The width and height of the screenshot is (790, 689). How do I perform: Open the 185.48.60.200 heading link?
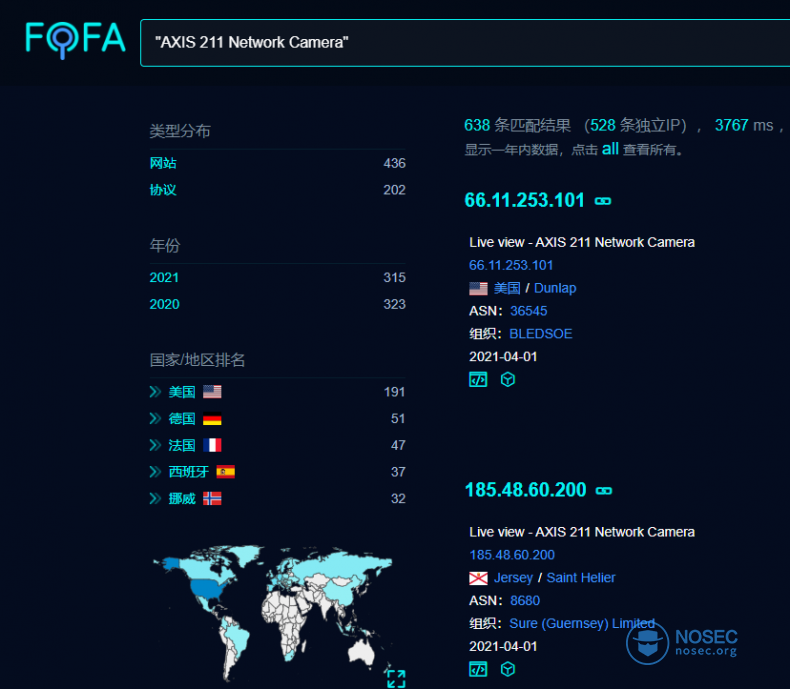tap(525, 490)
